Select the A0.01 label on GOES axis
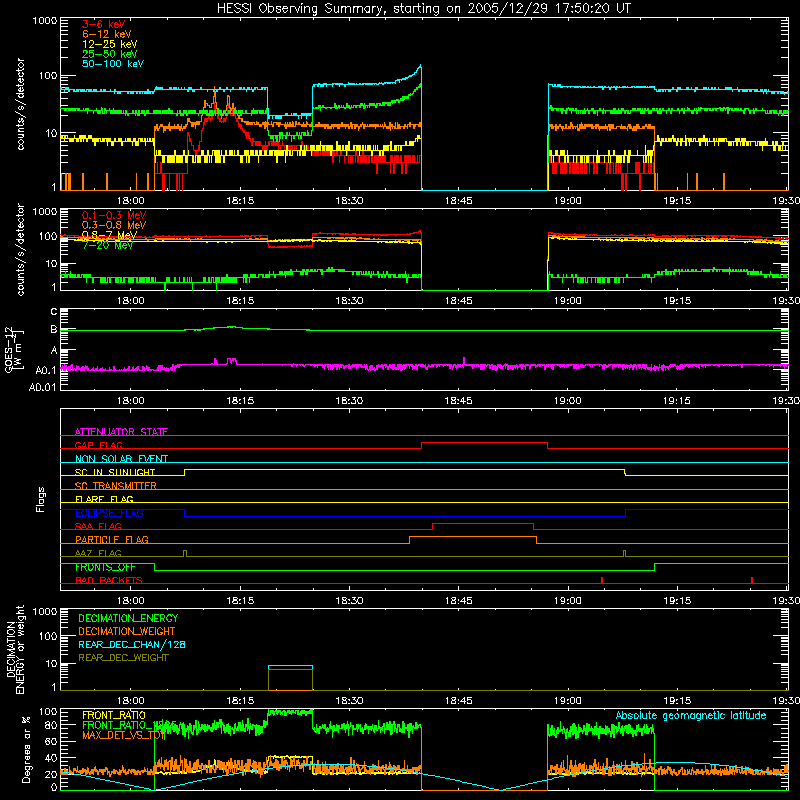This screenshot has width=800, height=800. click(x=42, y=387)
